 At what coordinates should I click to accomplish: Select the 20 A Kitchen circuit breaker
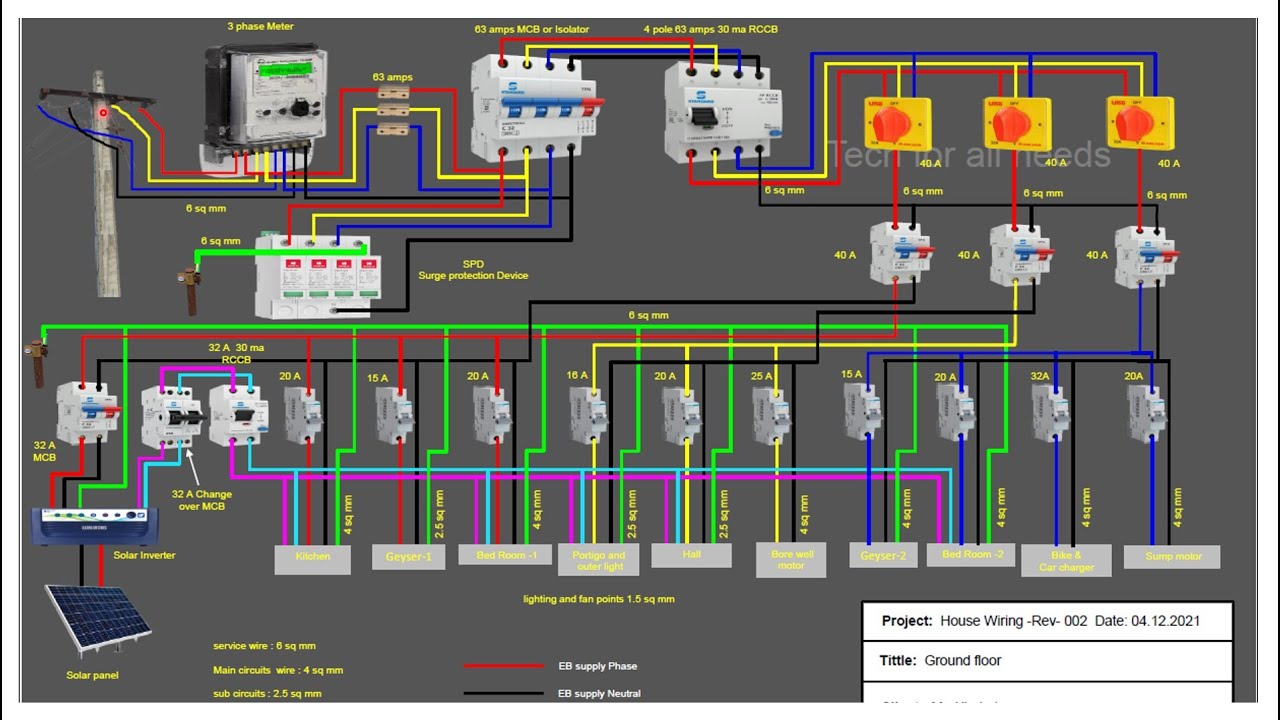pyautogui.click(x=303, y=414)
